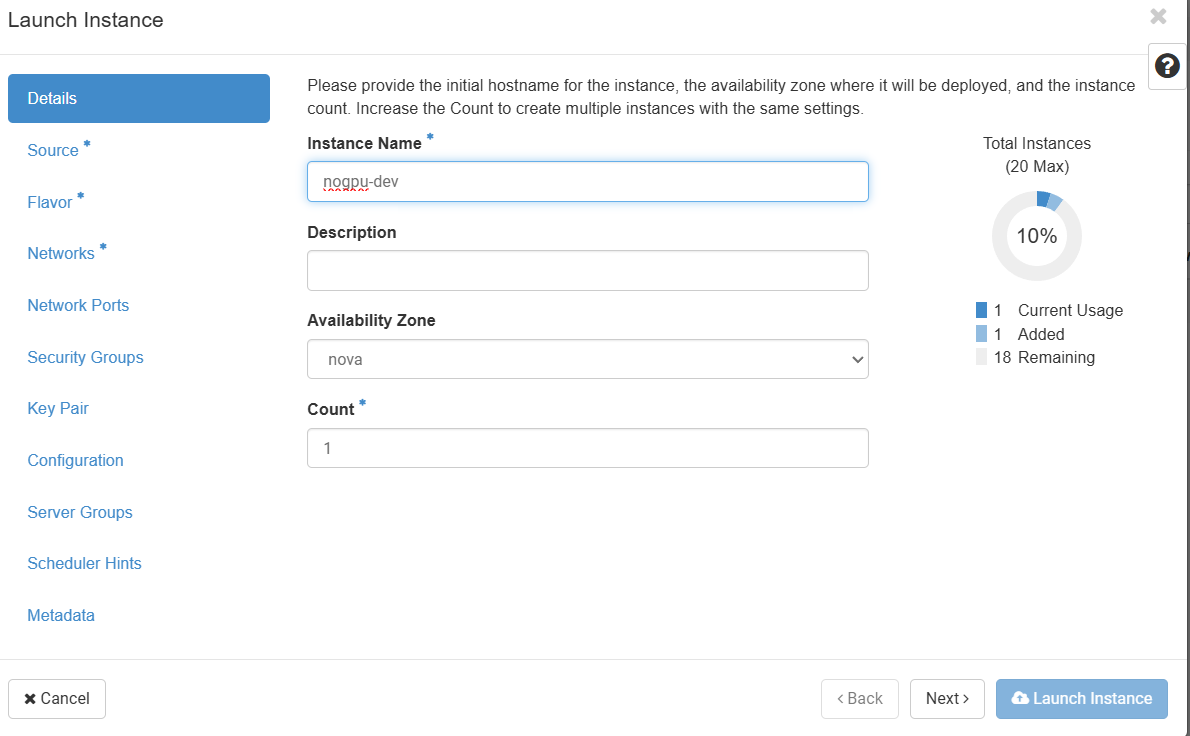The image size is (1190, 736).
Task: Open the Configuration step
Action: coord(75,461)
